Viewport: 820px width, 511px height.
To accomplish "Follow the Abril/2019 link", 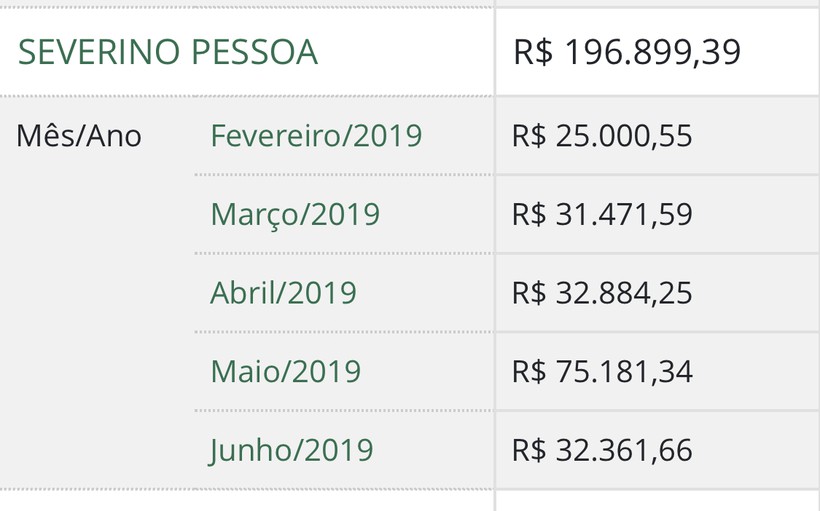I will pyautogui.click(x=283, y=292).
